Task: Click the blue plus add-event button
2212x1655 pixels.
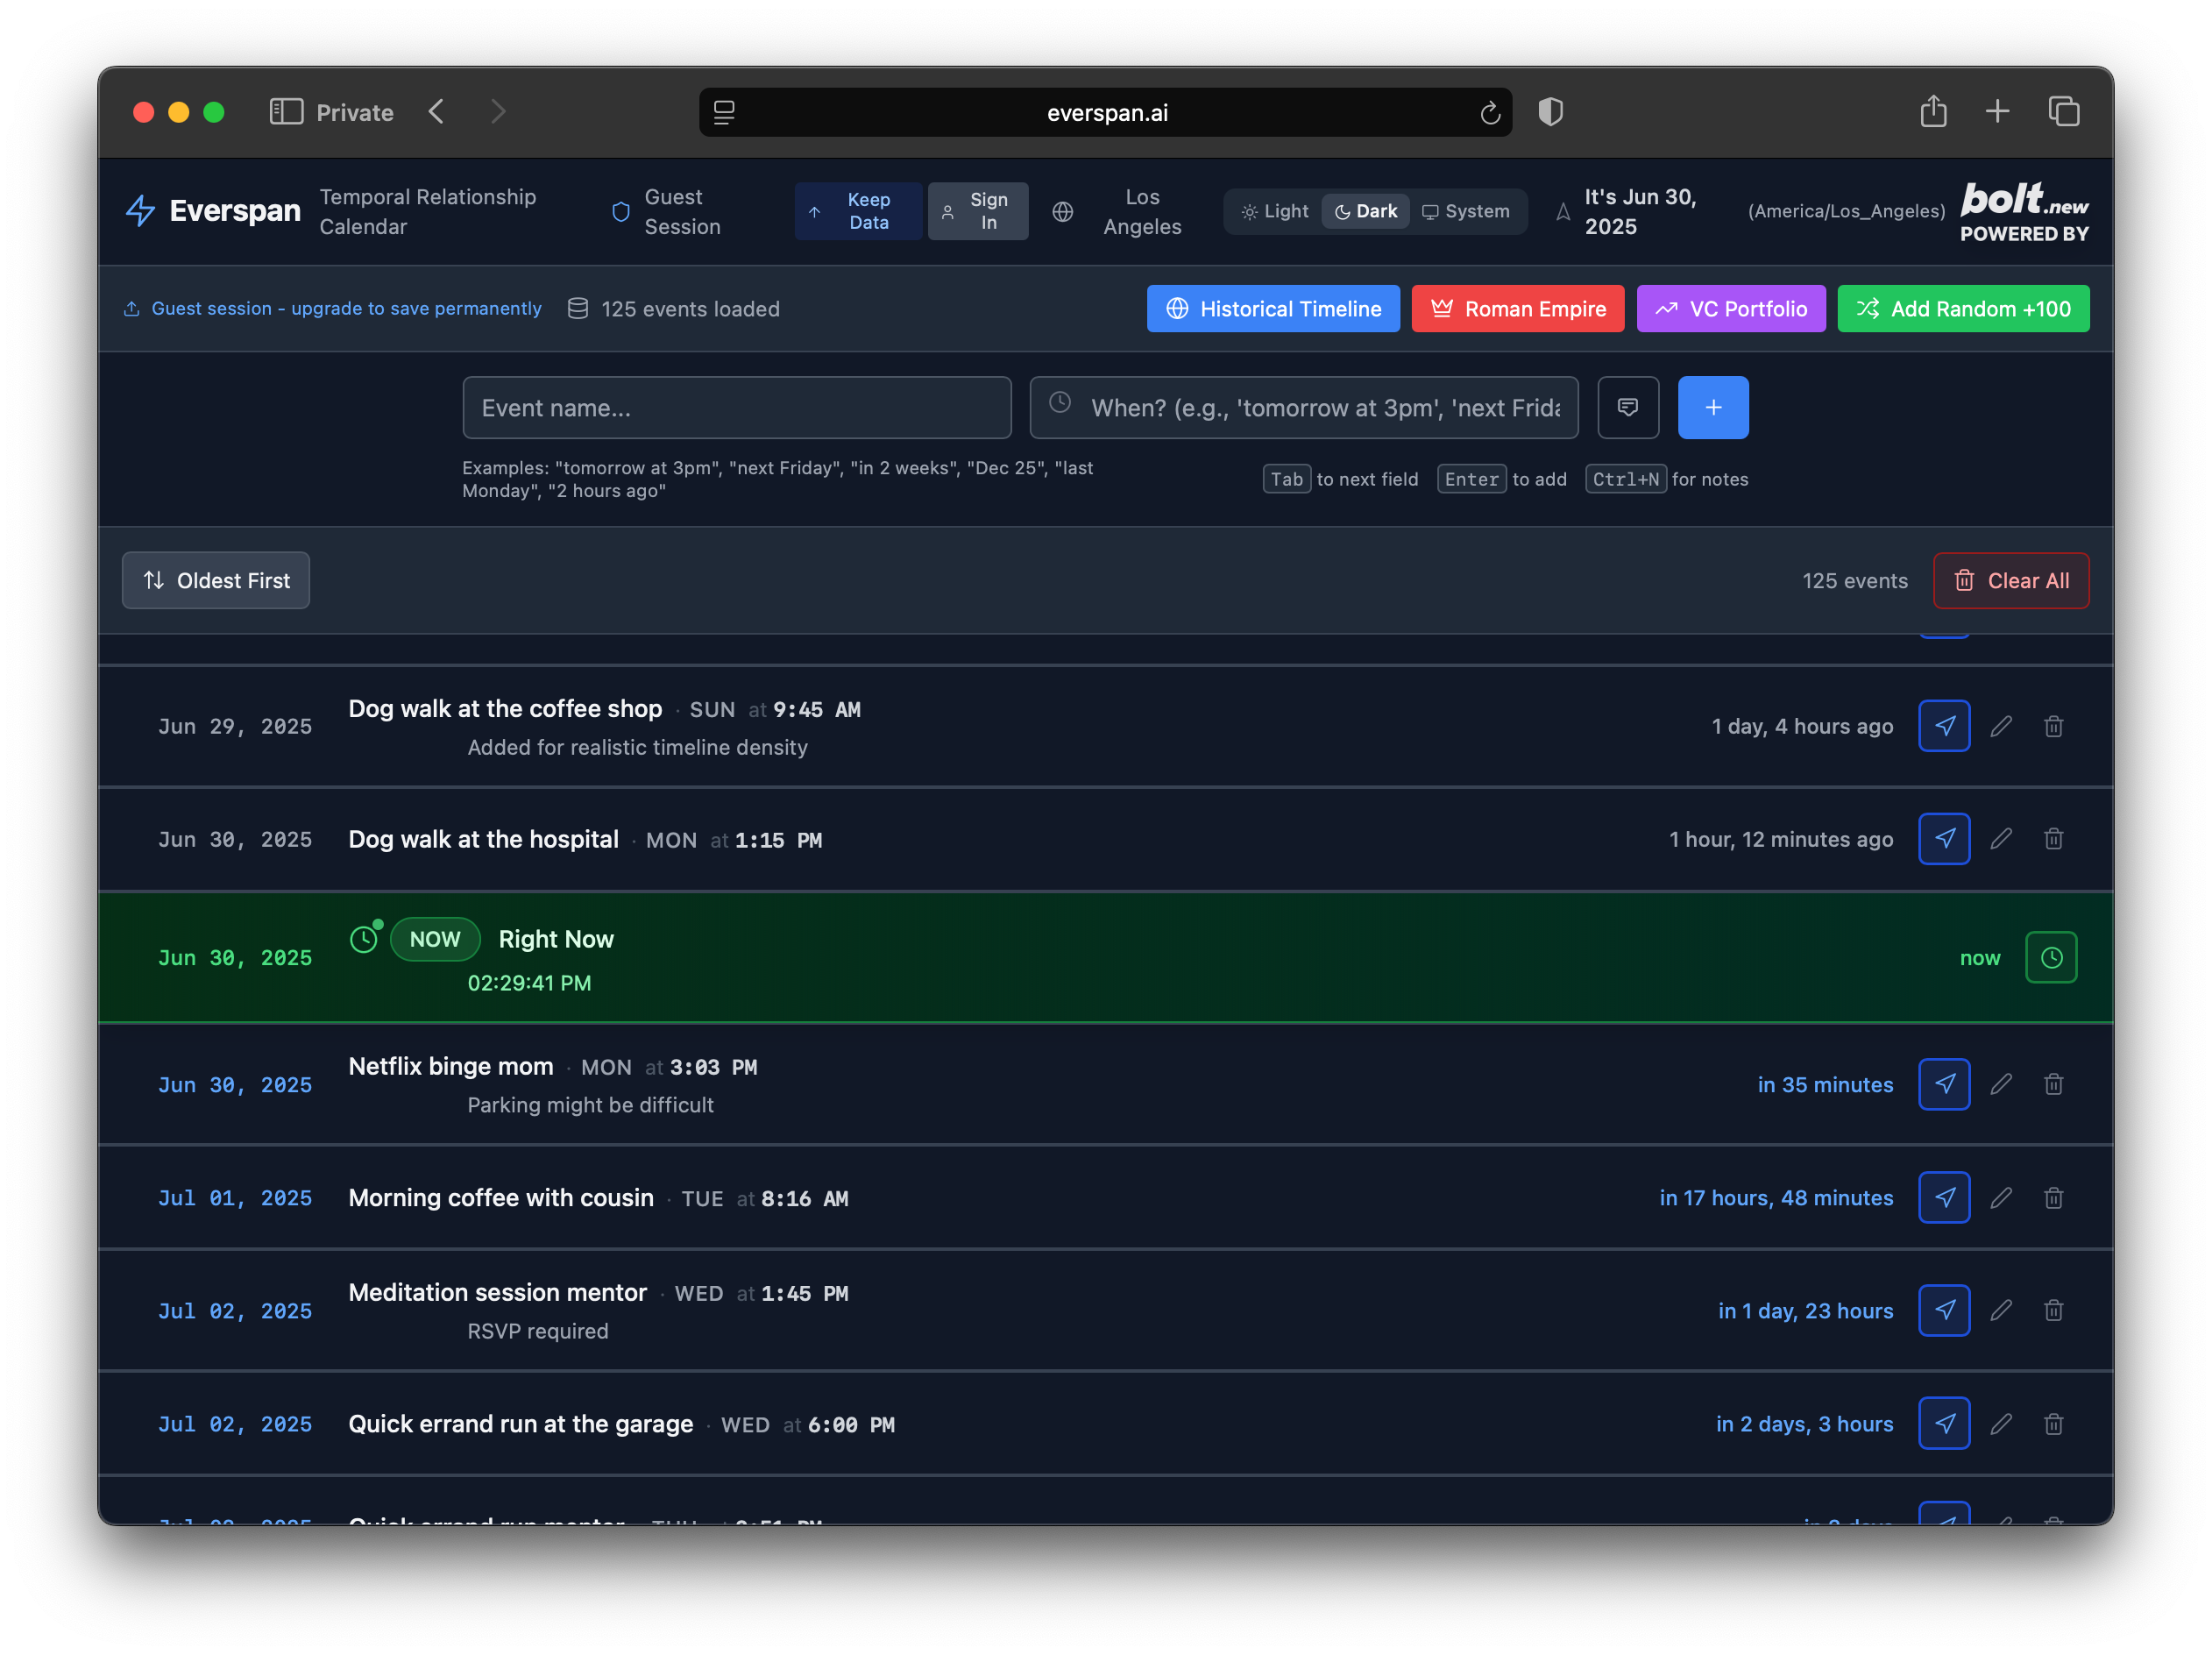Action: (1712, 407)
